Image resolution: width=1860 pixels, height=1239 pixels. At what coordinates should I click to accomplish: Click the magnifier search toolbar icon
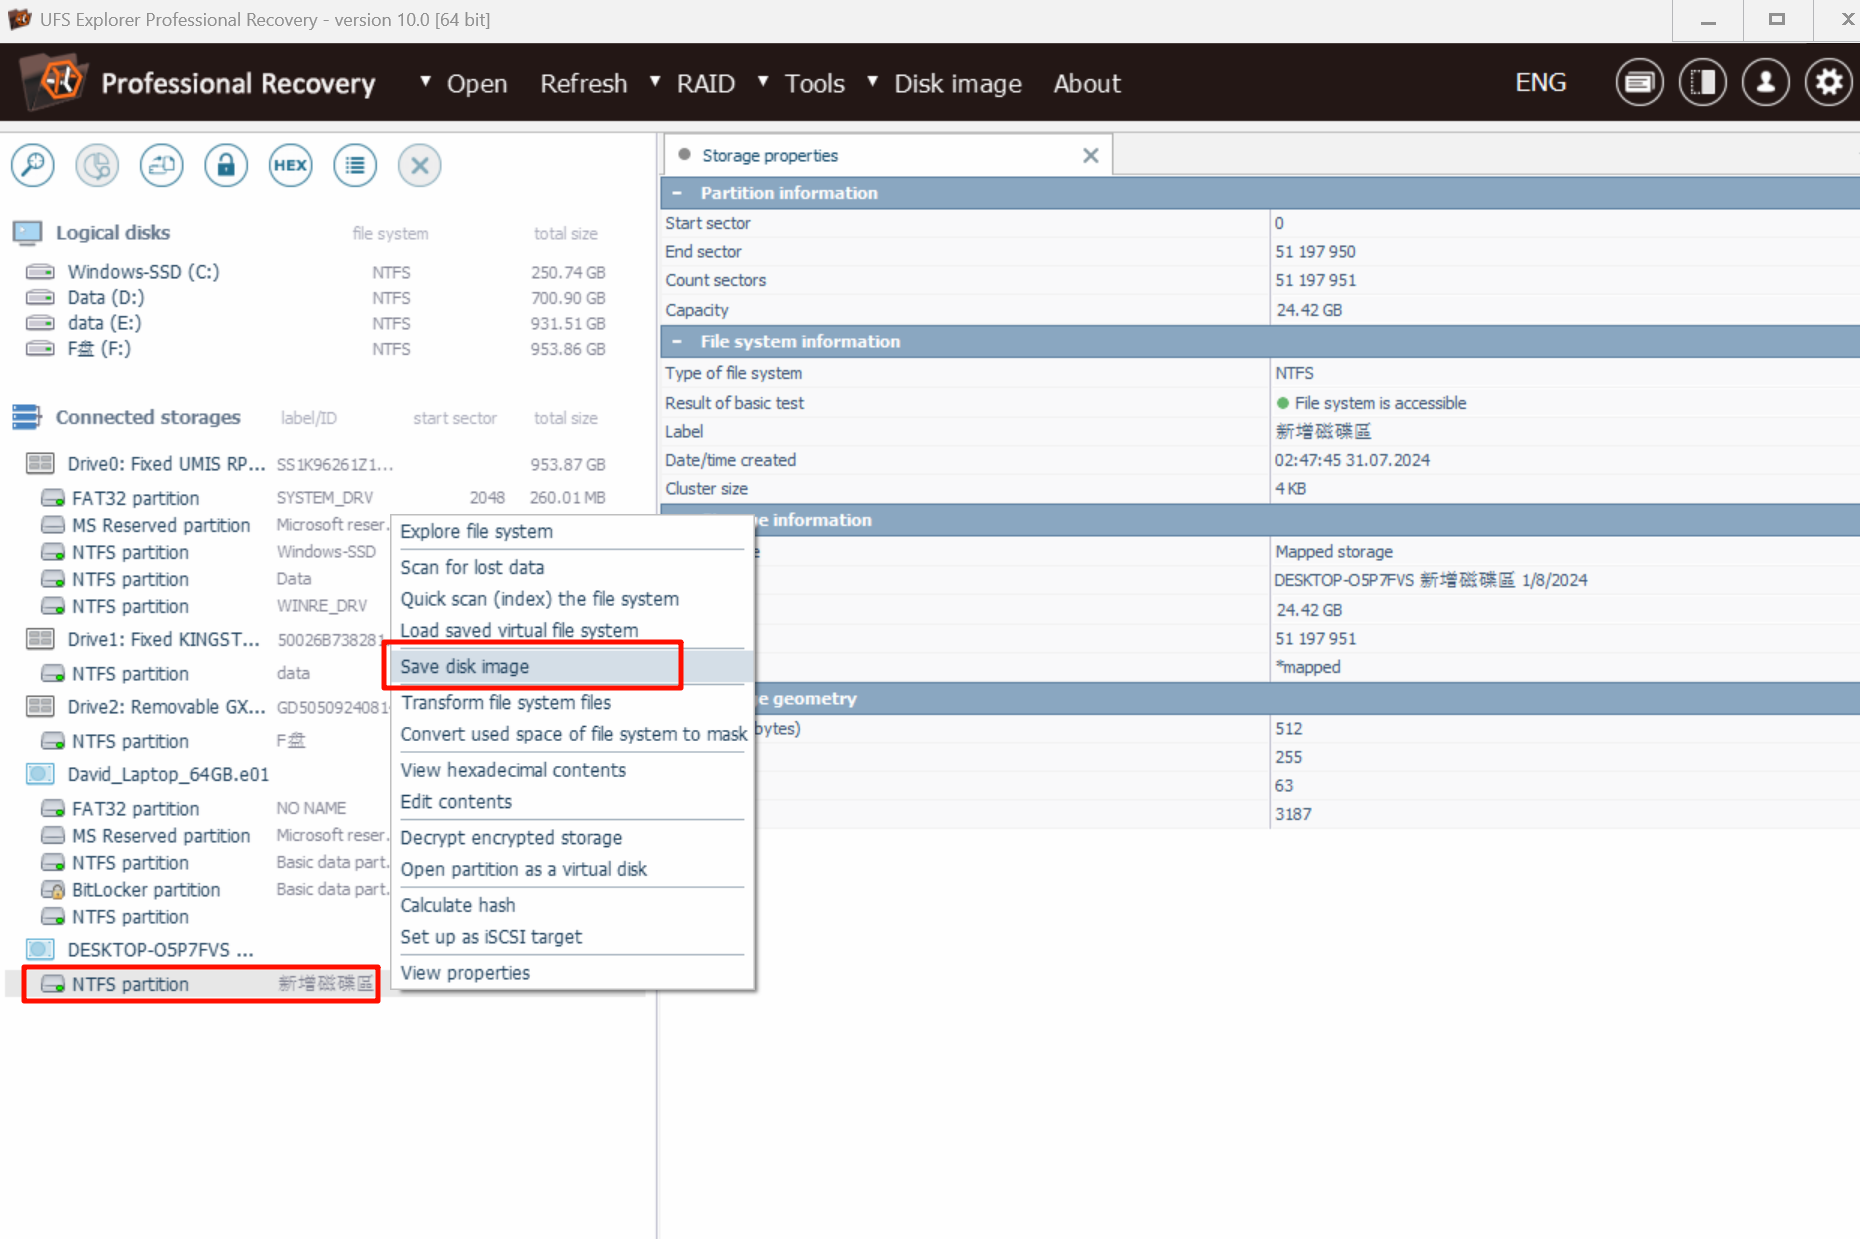pyautogui.click(x=33, y=165)
